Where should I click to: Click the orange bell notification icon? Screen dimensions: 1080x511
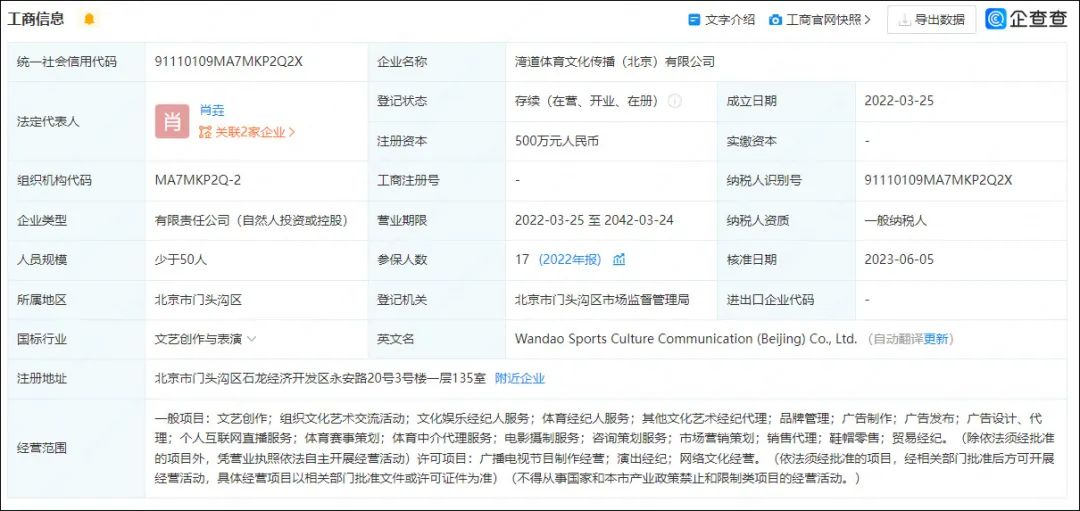[x=89, y=19]
